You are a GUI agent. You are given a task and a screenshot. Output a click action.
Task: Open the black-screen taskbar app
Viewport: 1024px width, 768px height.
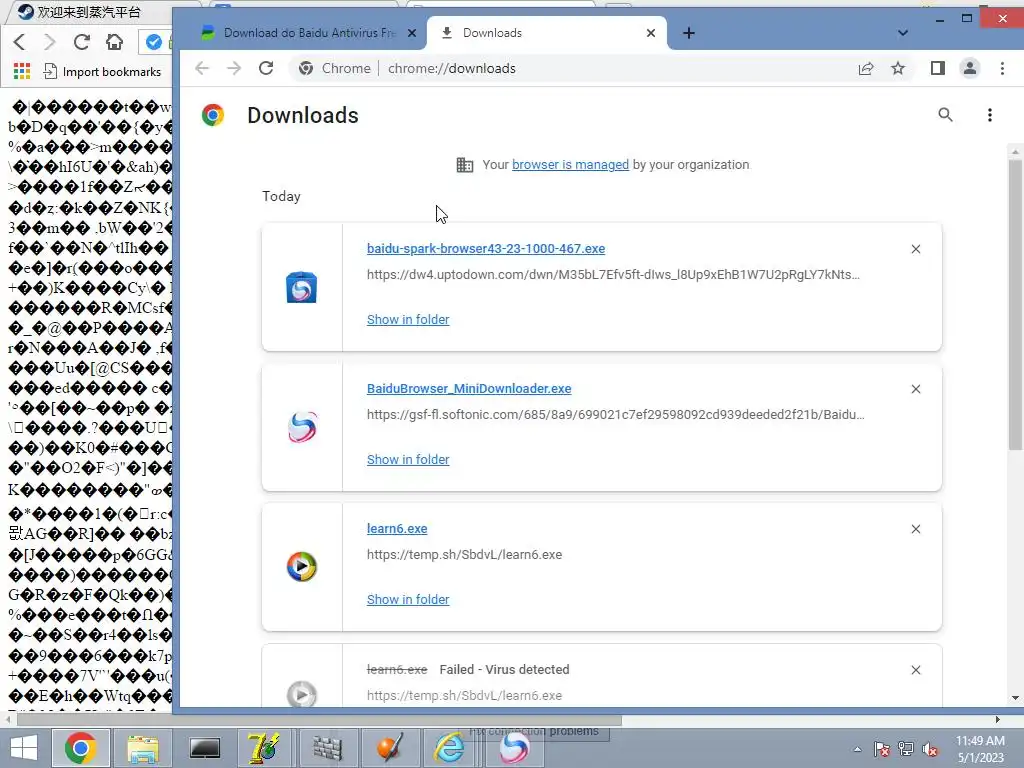coord(204,748)
